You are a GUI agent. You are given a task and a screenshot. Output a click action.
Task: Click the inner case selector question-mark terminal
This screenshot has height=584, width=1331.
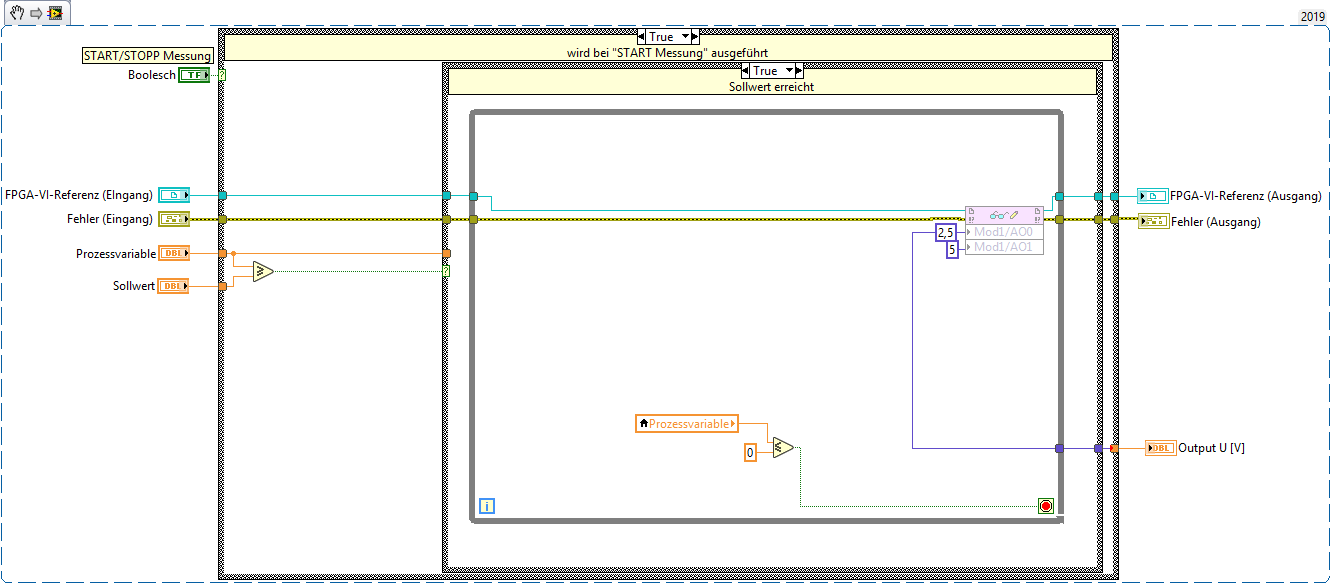446,271
